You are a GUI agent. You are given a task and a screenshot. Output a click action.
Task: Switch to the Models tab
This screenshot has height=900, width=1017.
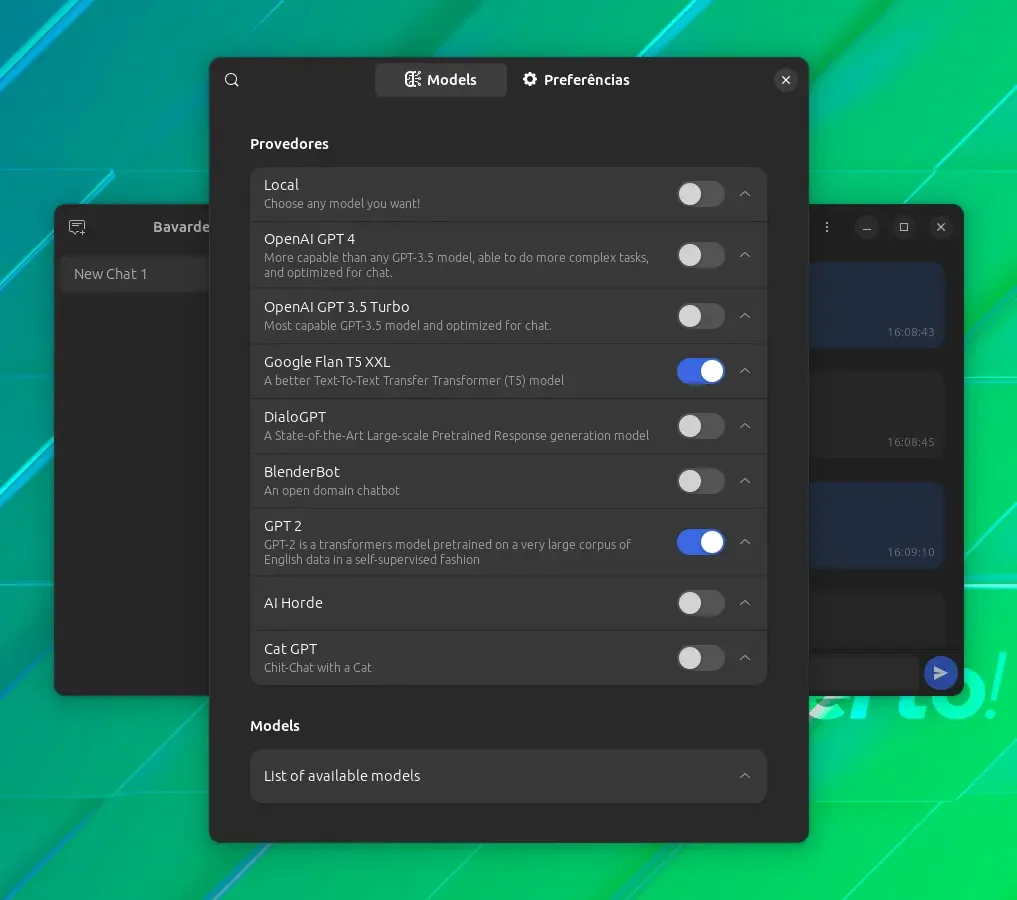440,80
